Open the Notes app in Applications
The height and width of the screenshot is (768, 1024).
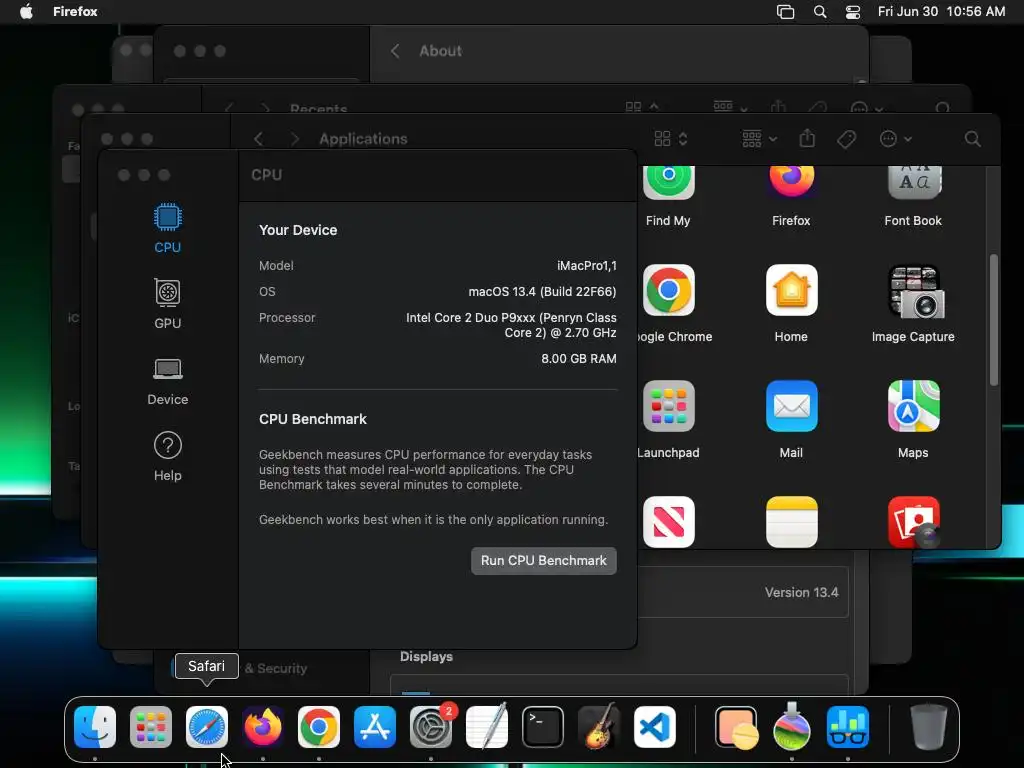[791, 522]
